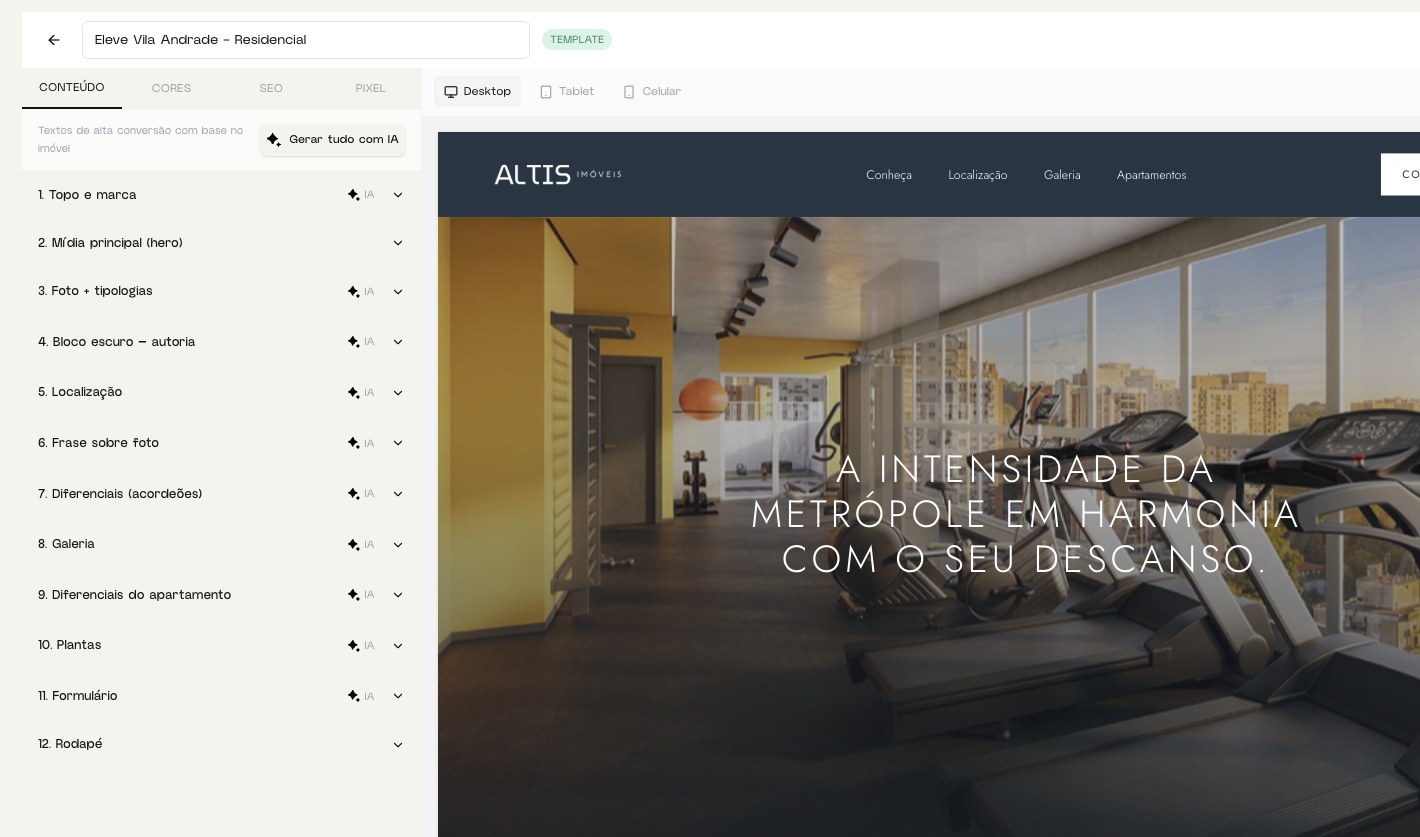This screenshot has width=1420, height=837.
Task: Select the CONTEÚDO tab
Action: [72, 88]
